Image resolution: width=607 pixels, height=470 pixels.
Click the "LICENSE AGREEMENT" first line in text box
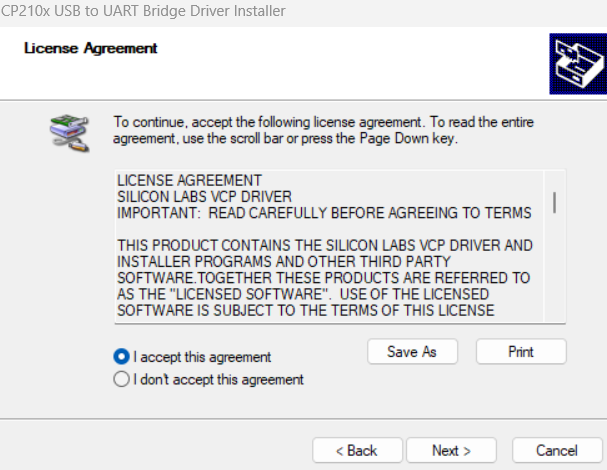coord(189,180)
